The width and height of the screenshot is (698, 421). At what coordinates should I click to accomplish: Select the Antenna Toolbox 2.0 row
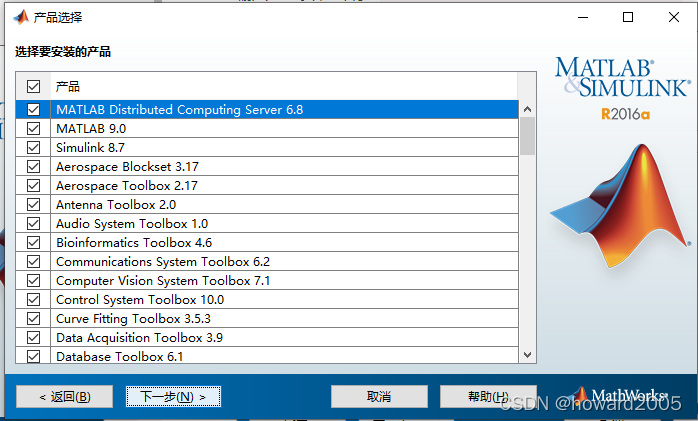click(284, 205)
